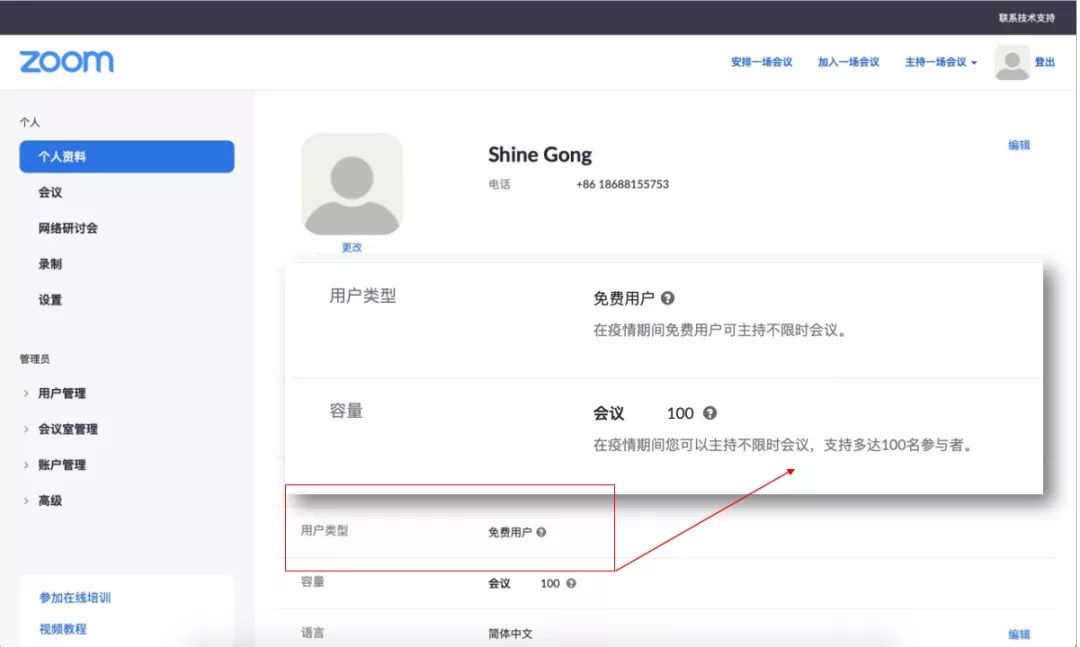1080x647 pixels.
Task: Open 主持一场会议 dropdown
Action: point(941,62)
